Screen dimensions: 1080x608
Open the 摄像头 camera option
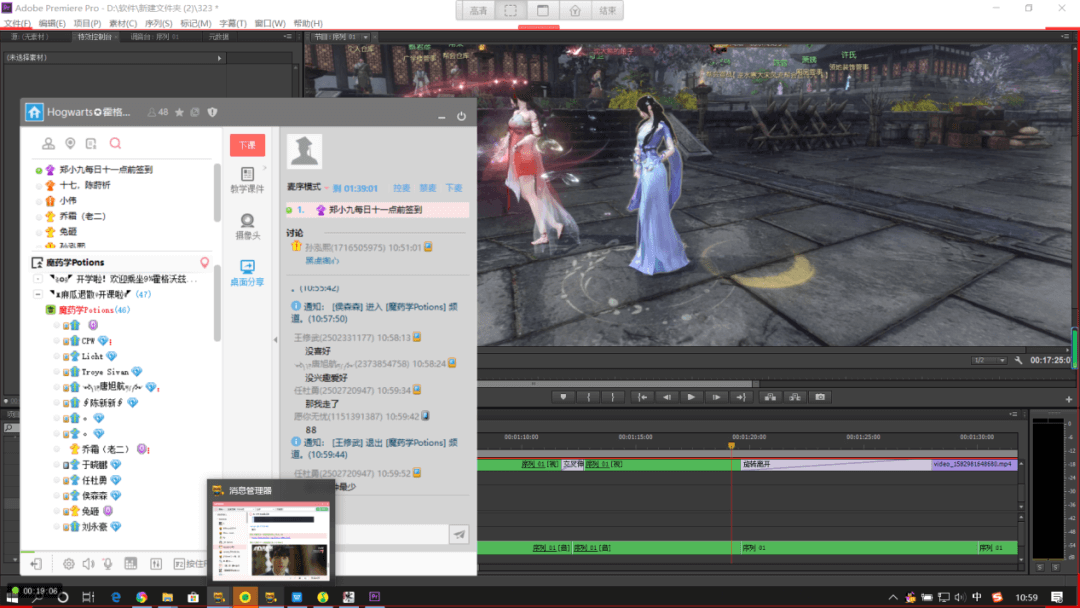tap(247, 221)
